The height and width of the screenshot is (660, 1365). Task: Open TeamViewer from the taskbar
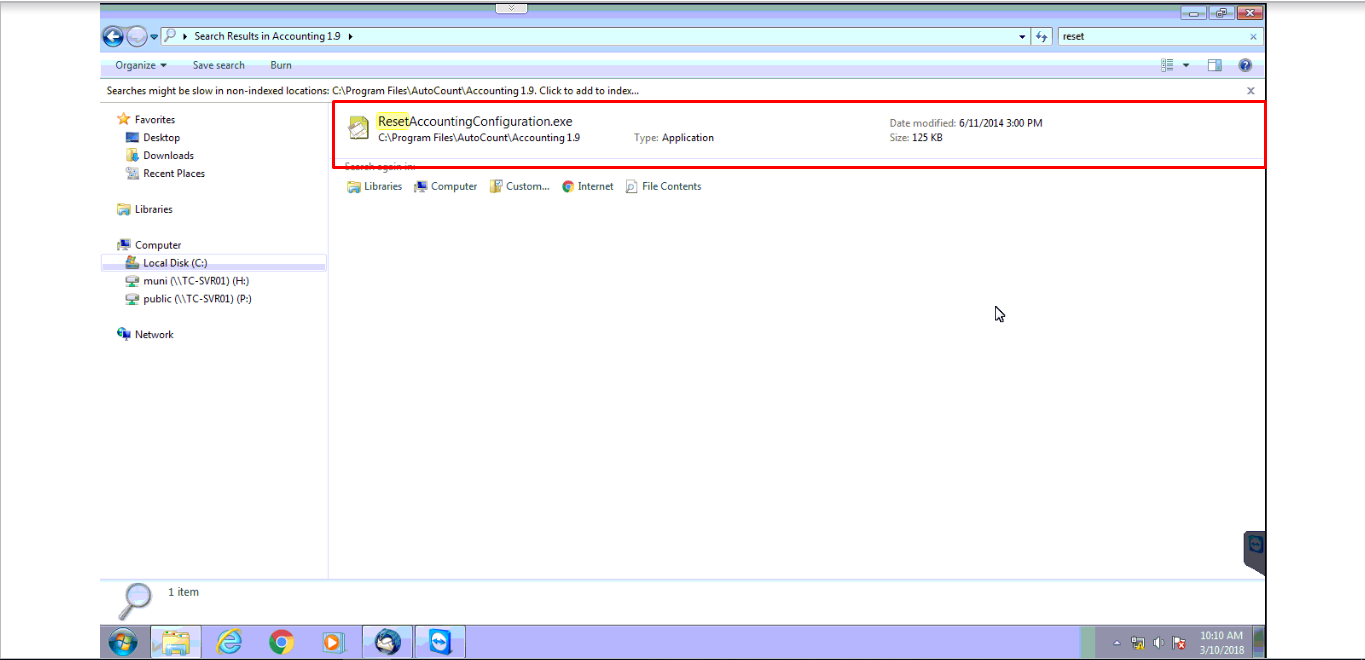440,642
